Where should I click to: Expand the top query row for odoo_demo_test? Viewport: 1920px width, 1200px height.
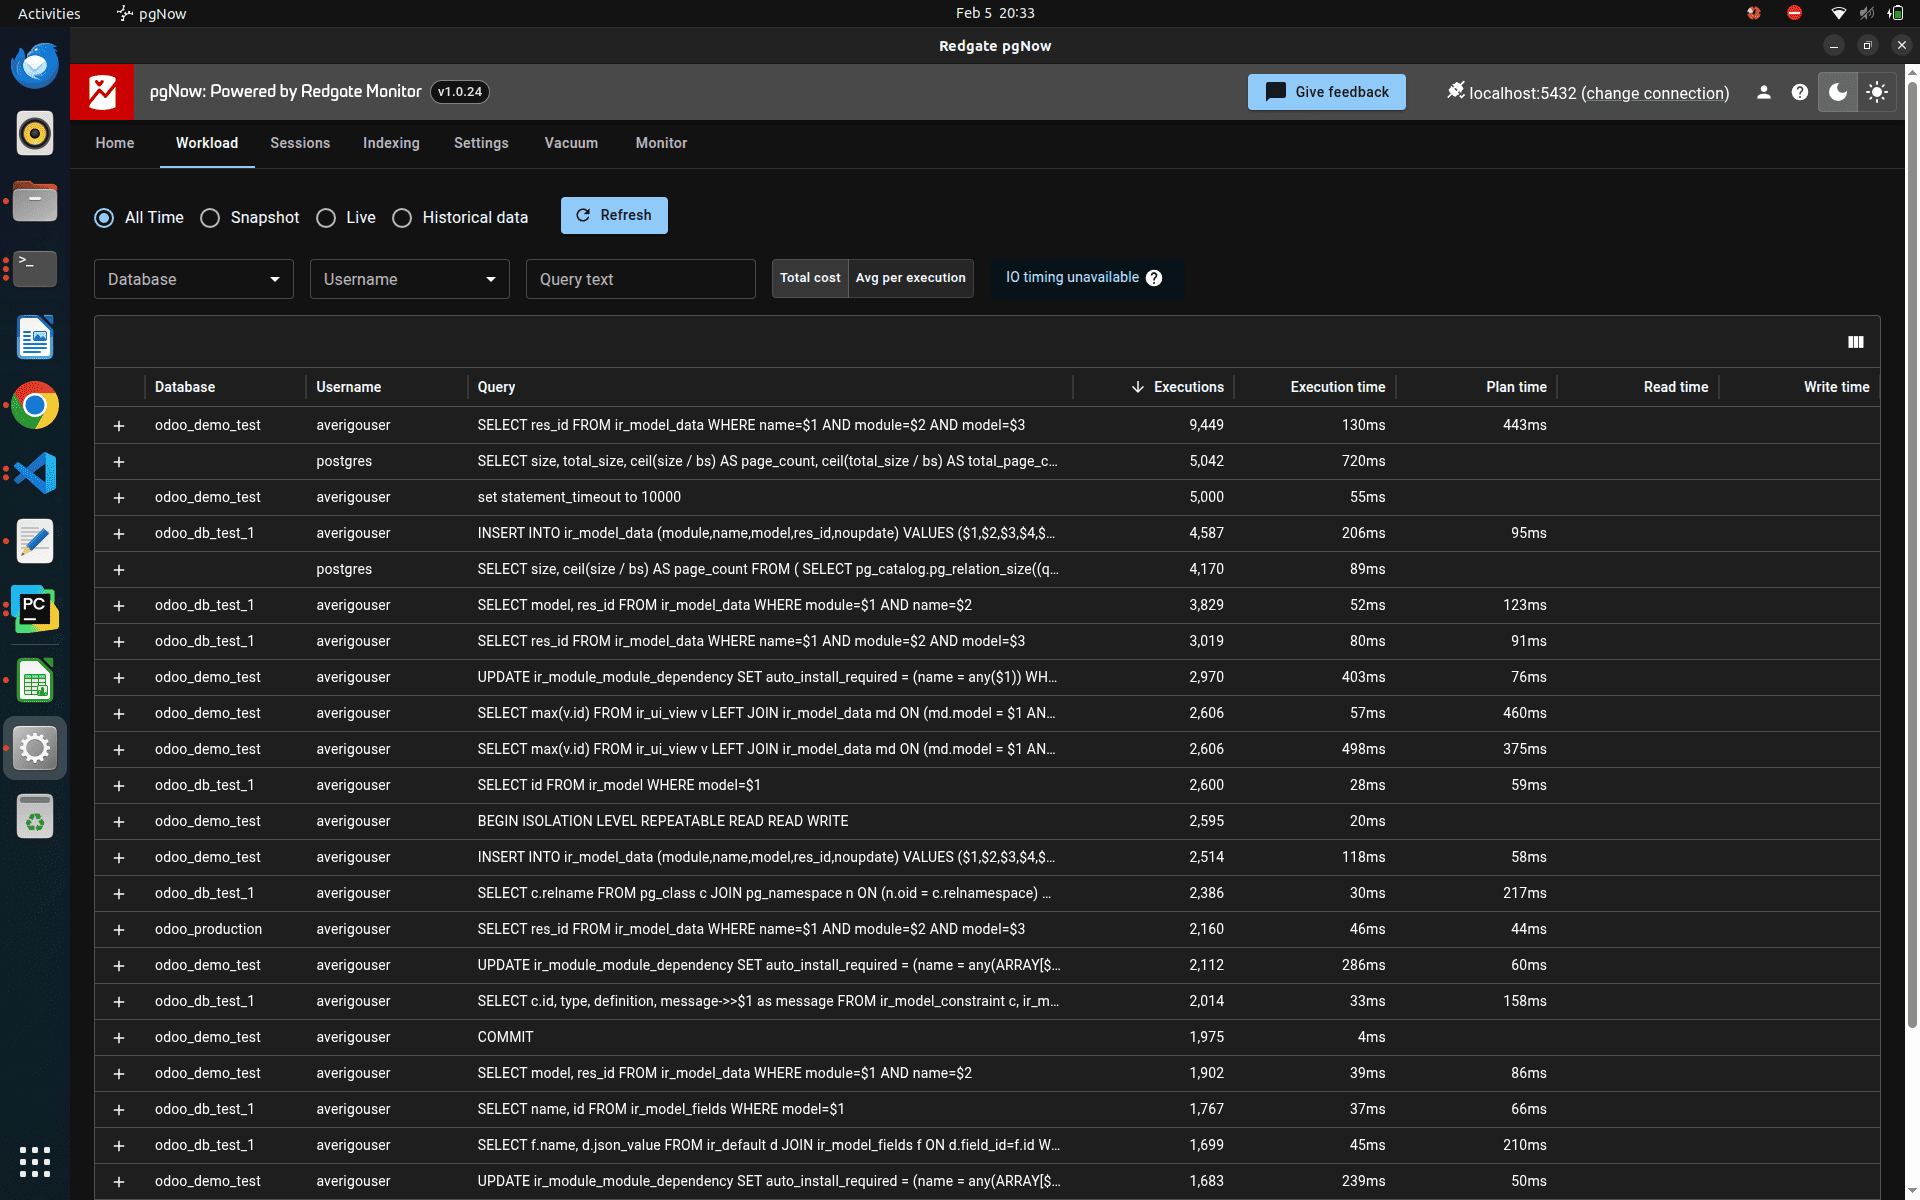pyautogui.click(x=119, y=425)
